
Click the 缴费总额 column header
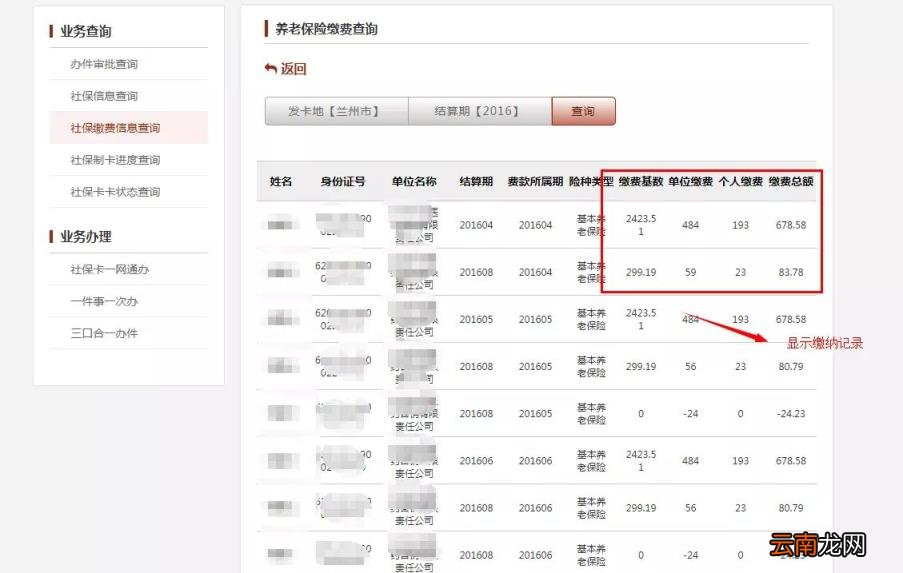point(791,181)
